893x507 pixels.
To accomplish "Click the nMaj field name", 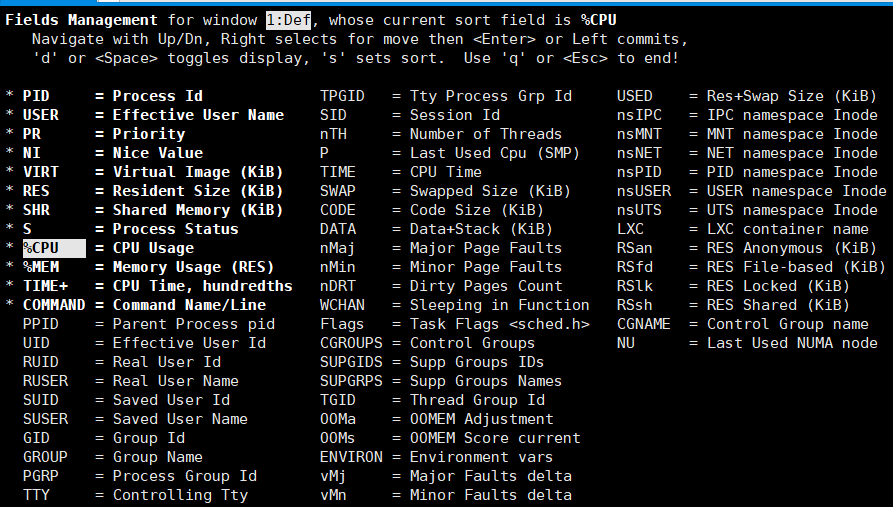I will [337, 248].
